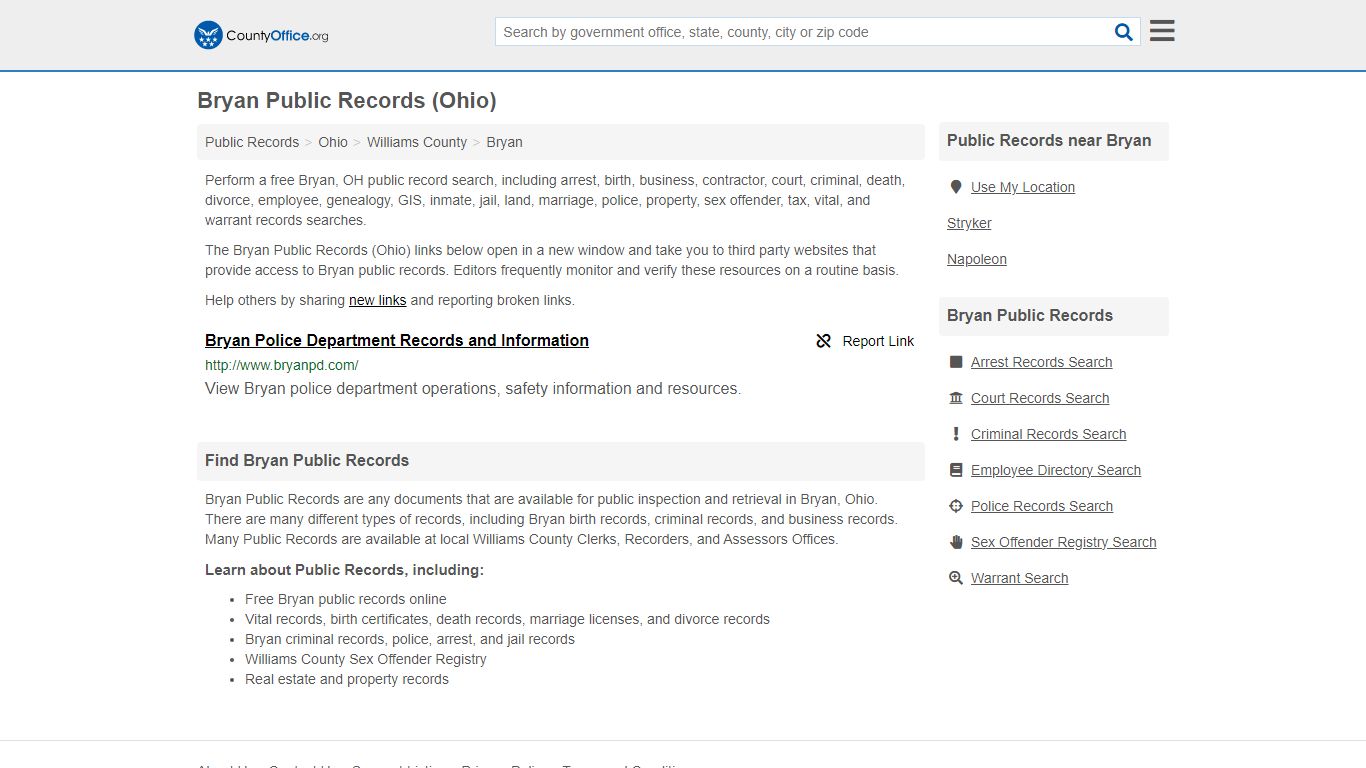This screenshot has width=1366, height=768.
Task: Click 'Bryan criminal records, police, arrest' bullet
Action: (410, 639)
